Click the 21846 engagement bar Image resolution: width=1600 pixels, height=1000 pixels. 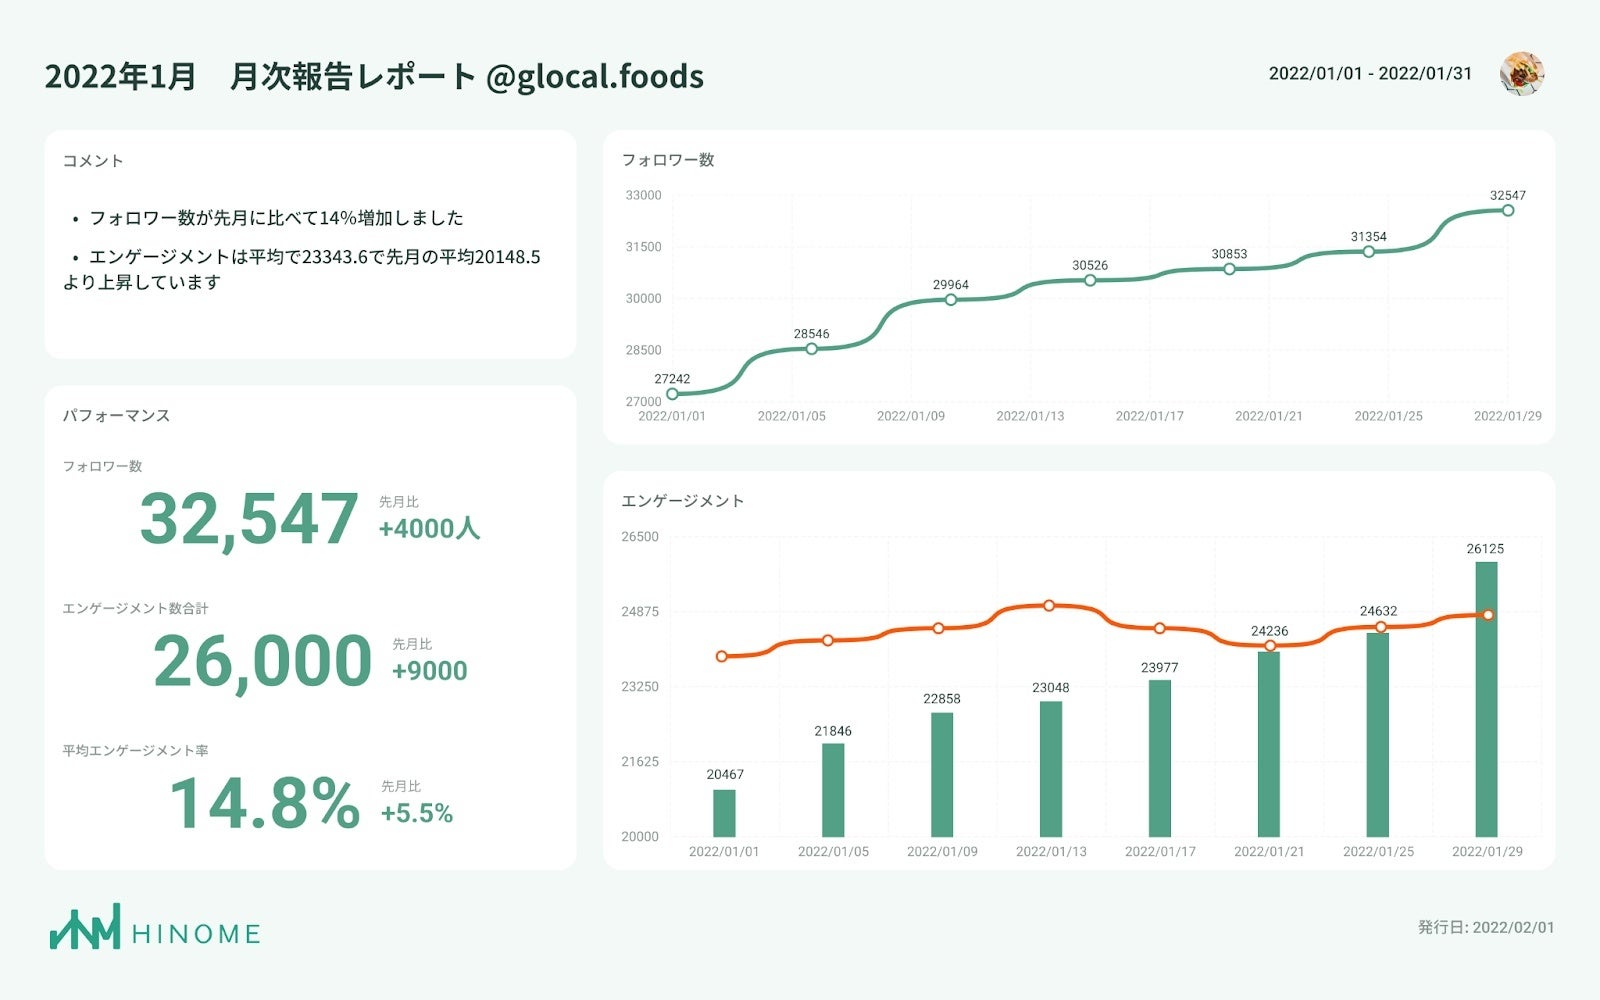click(833, 790)
